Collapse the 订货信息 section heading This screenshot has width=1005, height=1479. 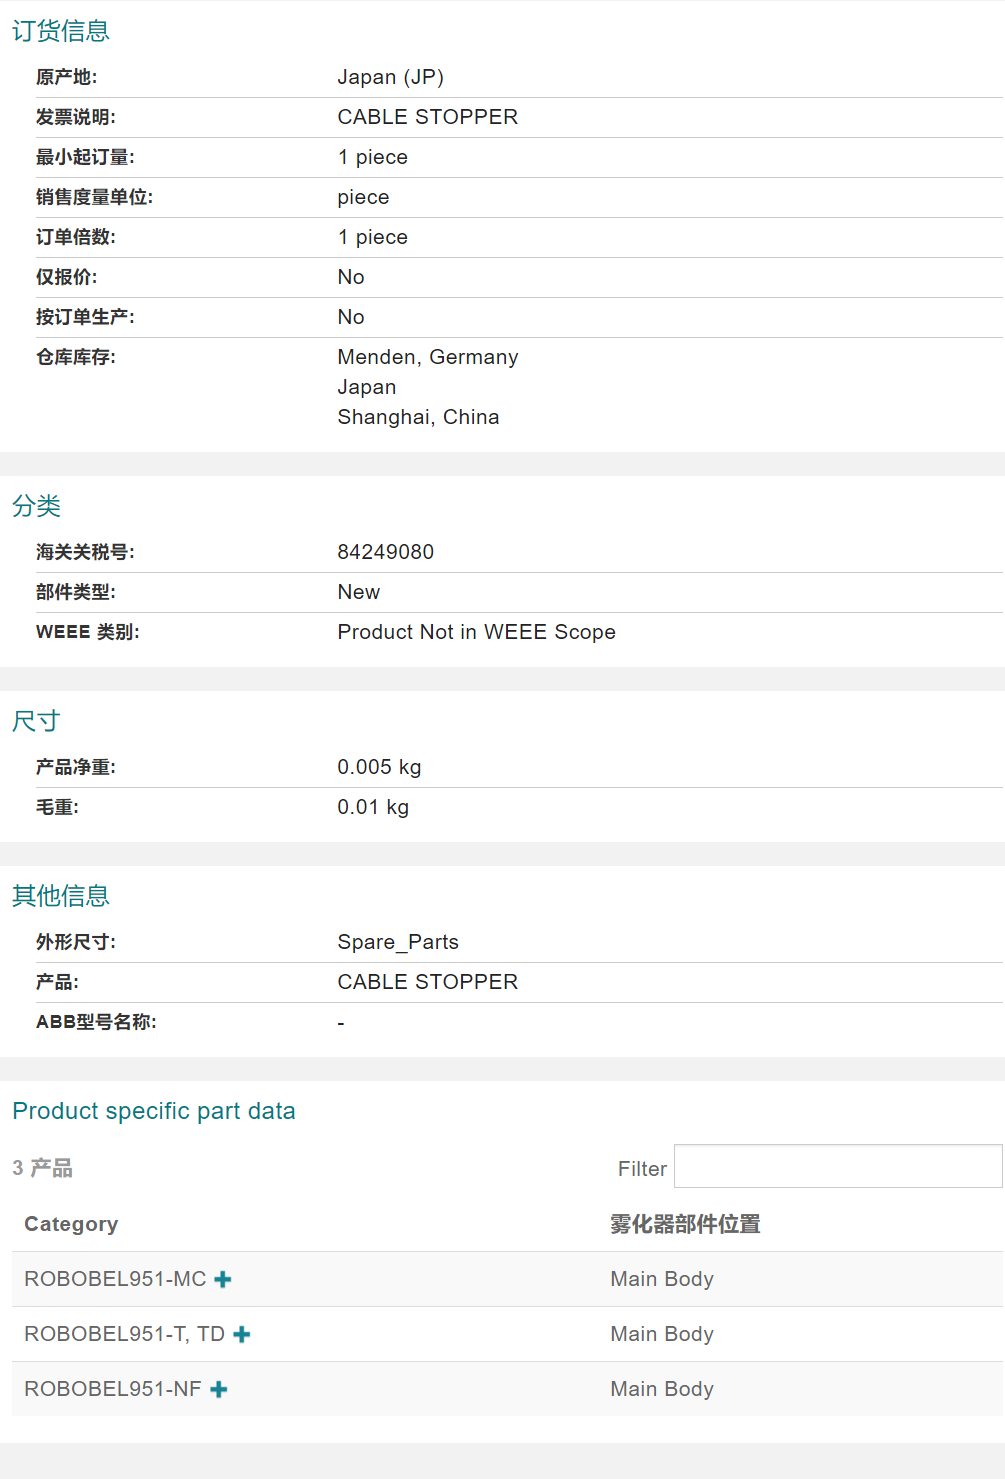(61, 31)
